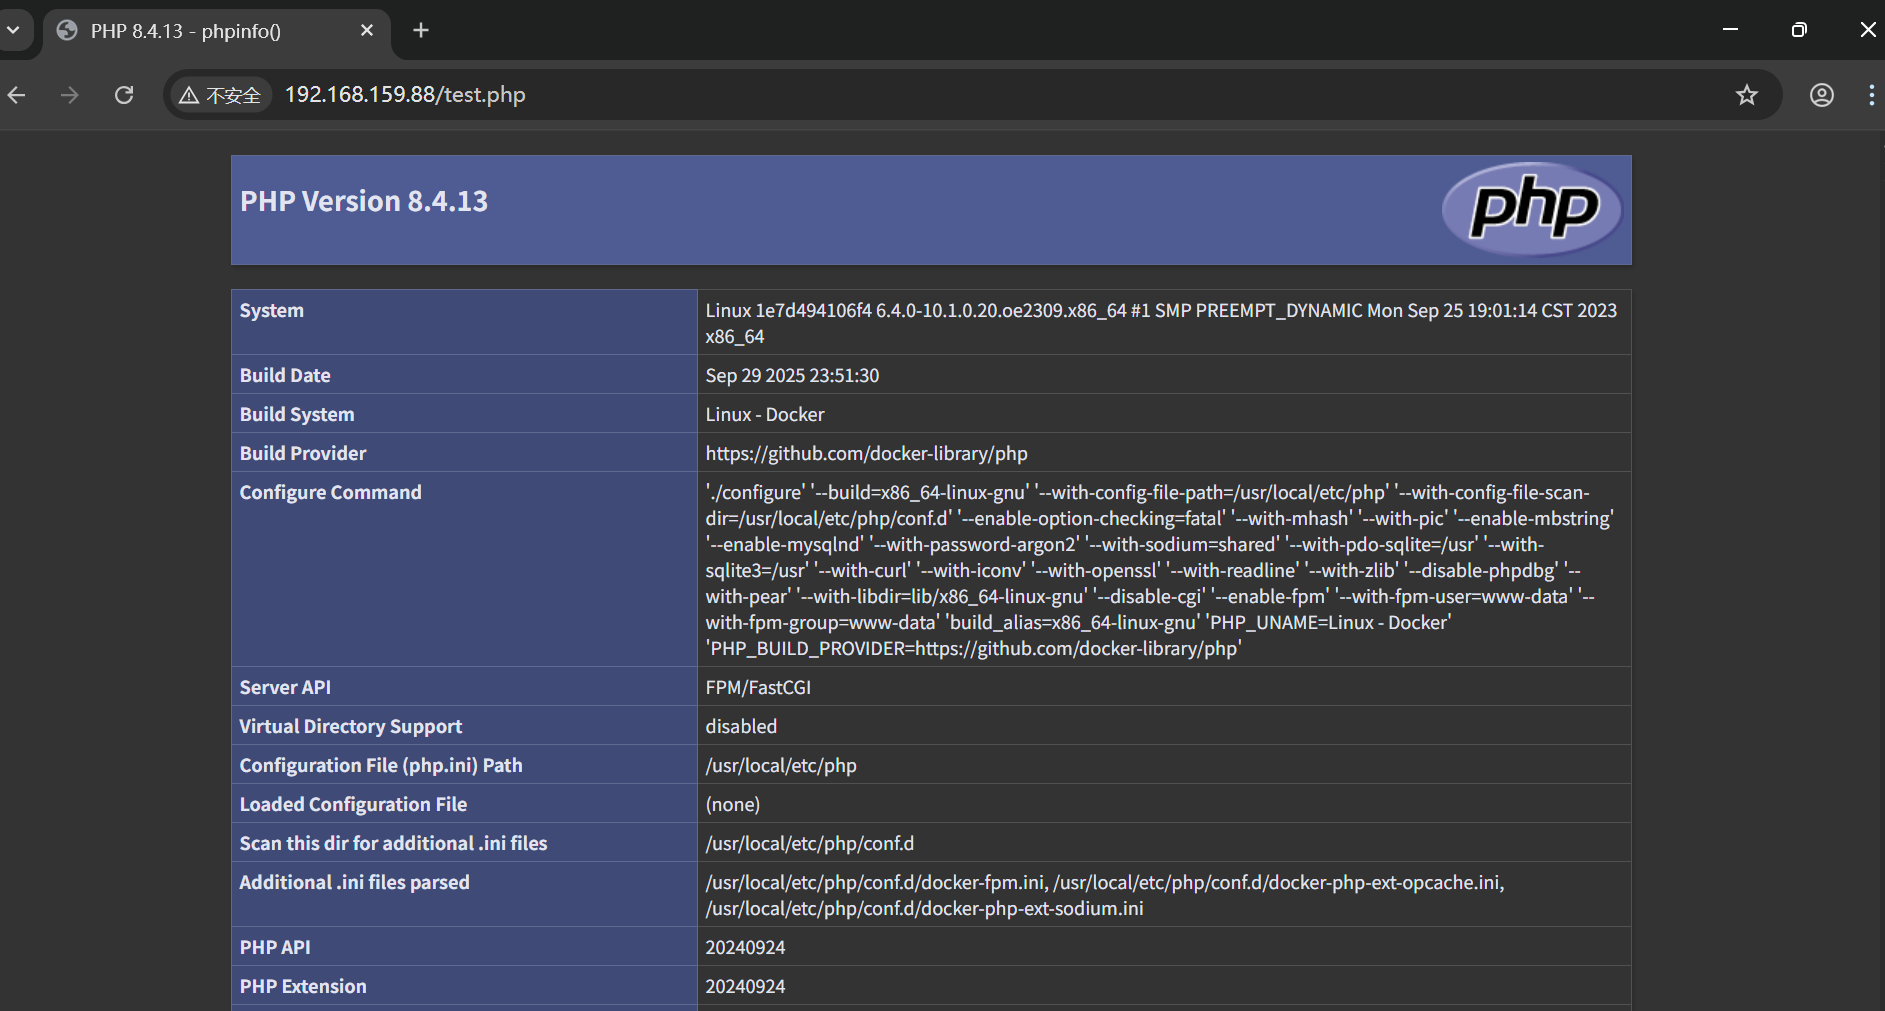Select the PHP 8.4.13 - phpinfo() tab
The height and width of the screenshot is (1011, 1885).
(x=215, y=31)
